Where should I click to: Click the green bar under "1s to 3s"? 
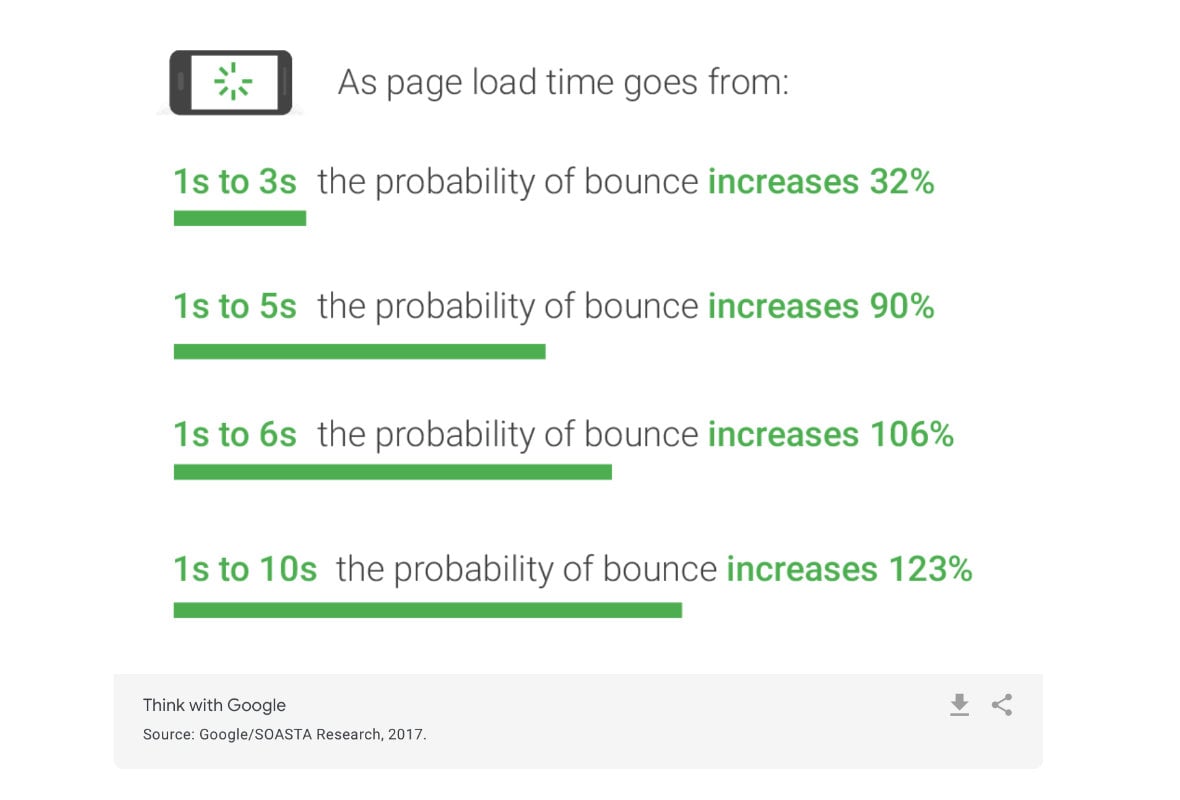pyautogui.click(x=239, y=218)
